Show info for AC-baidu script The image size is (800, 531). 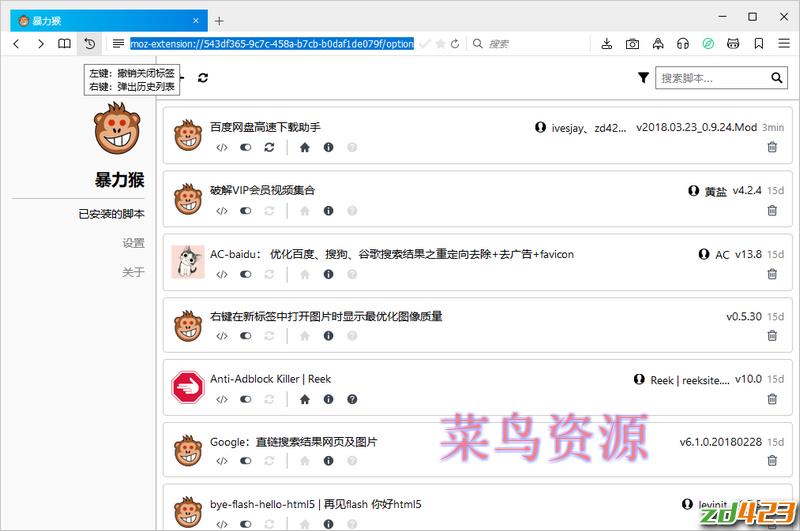click(329, 274)
